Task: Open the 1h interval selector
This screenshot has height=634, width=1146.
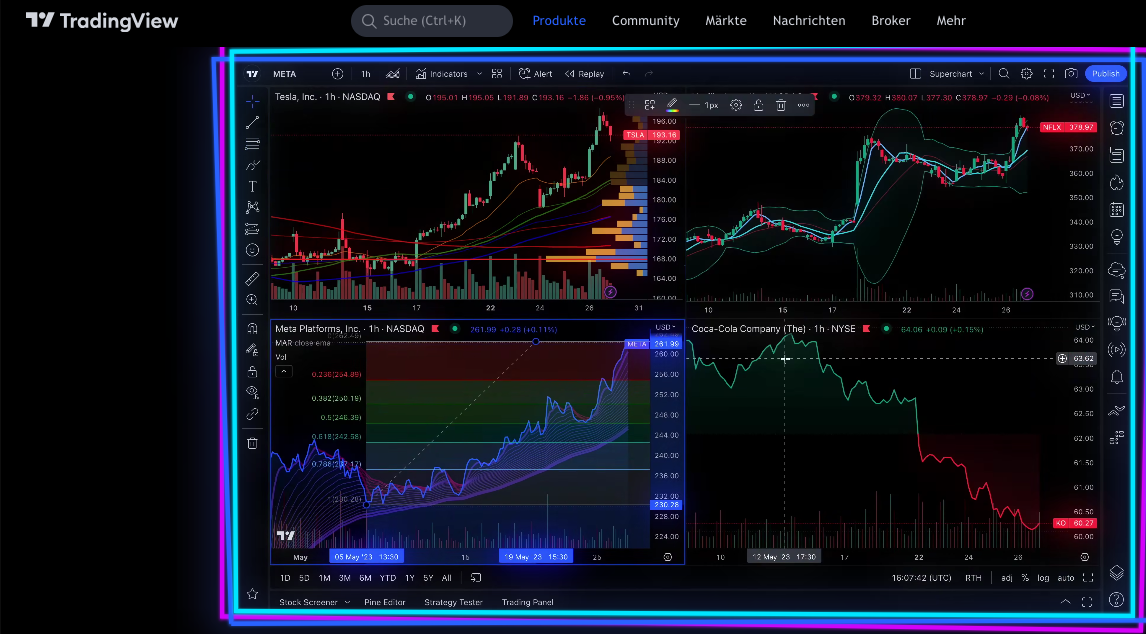Action: point(365,74)
